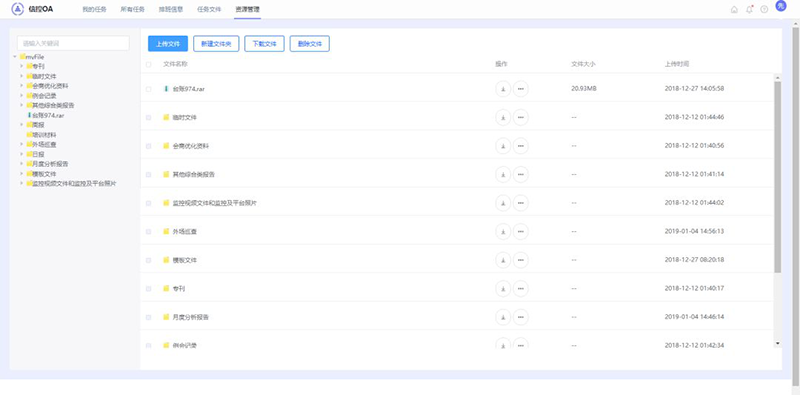Click the file list vertical scrollbar thumb
This screenshot has height=395, width=800.
778,177
